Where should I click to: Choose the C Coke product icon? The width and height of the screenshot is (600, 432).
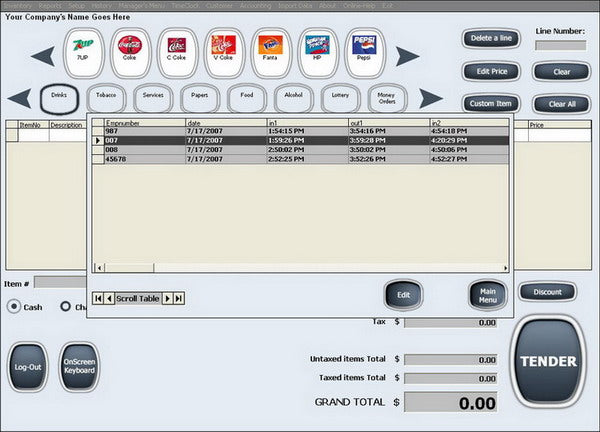point(177,53)
